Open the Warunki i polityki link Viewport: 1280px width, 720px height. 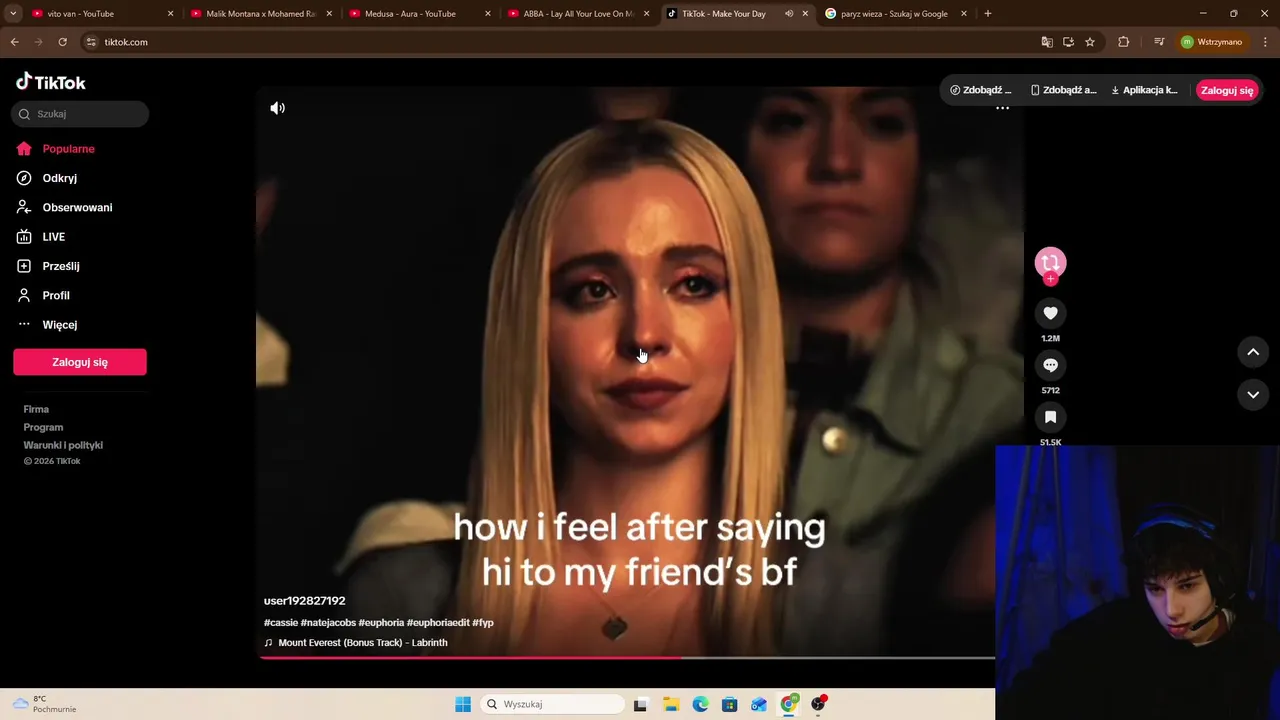(63, 445)
